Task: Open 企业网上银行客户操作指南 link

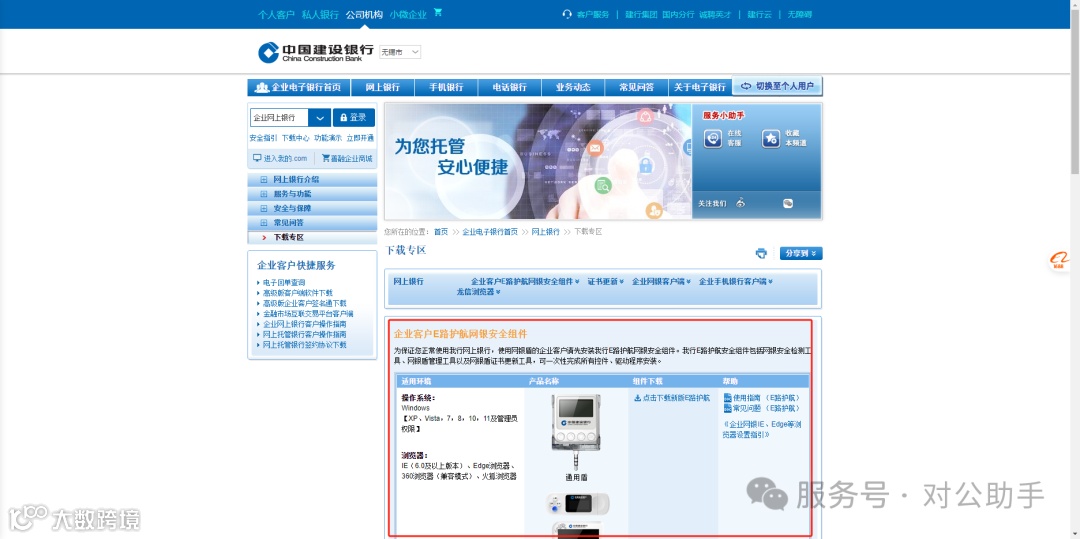Action: pos(305,324)
